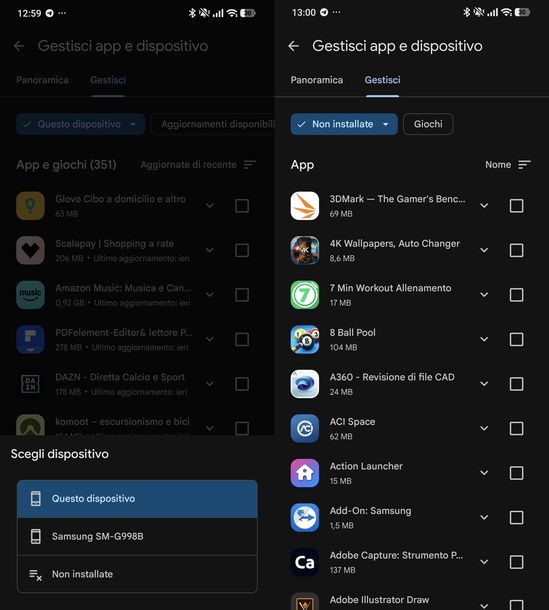Tick the A360 checkbox

516,384
